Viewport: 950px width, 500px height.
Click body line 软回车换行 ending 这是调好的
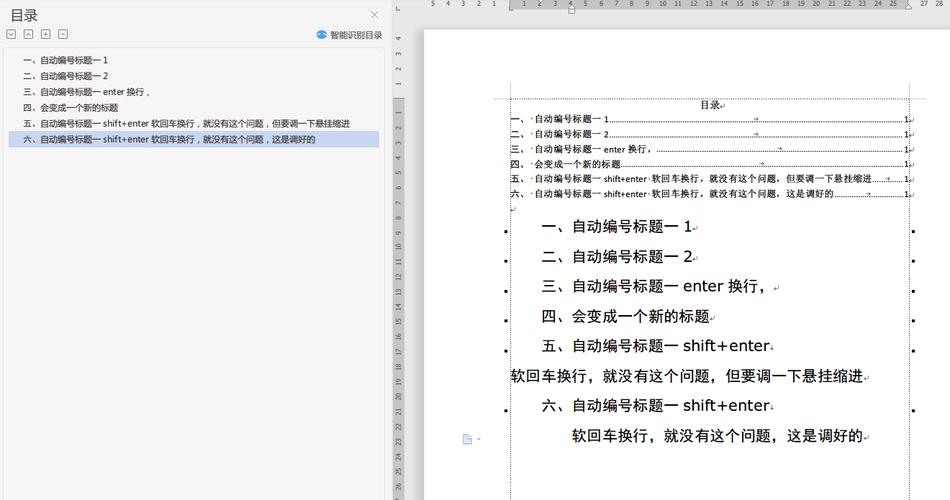717,436
